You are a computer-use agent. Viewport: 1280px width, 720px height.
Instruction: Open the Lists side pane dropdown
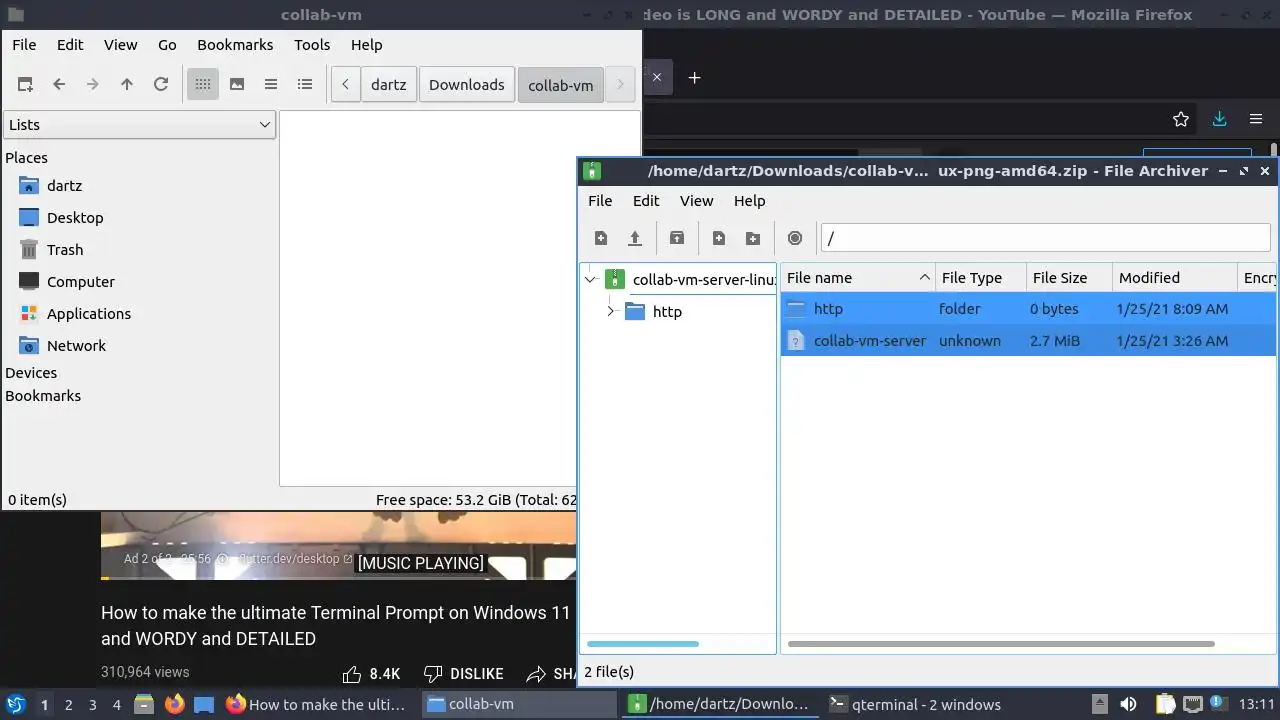pos(139,125)
